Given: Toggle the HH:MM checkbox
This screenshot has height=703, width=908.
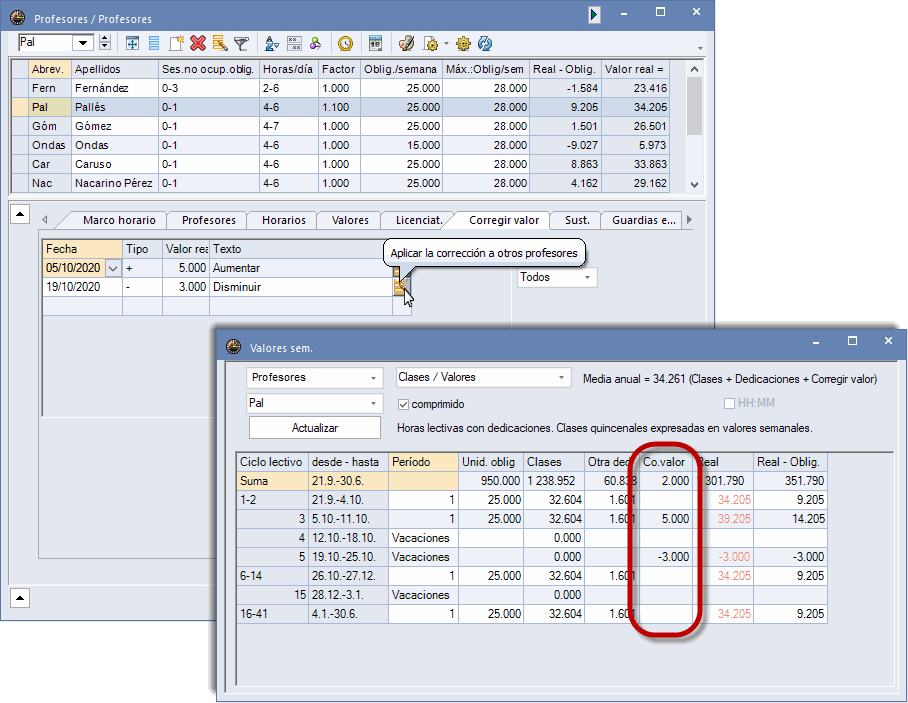Looking at the screenshot, I should click(730, 403).
